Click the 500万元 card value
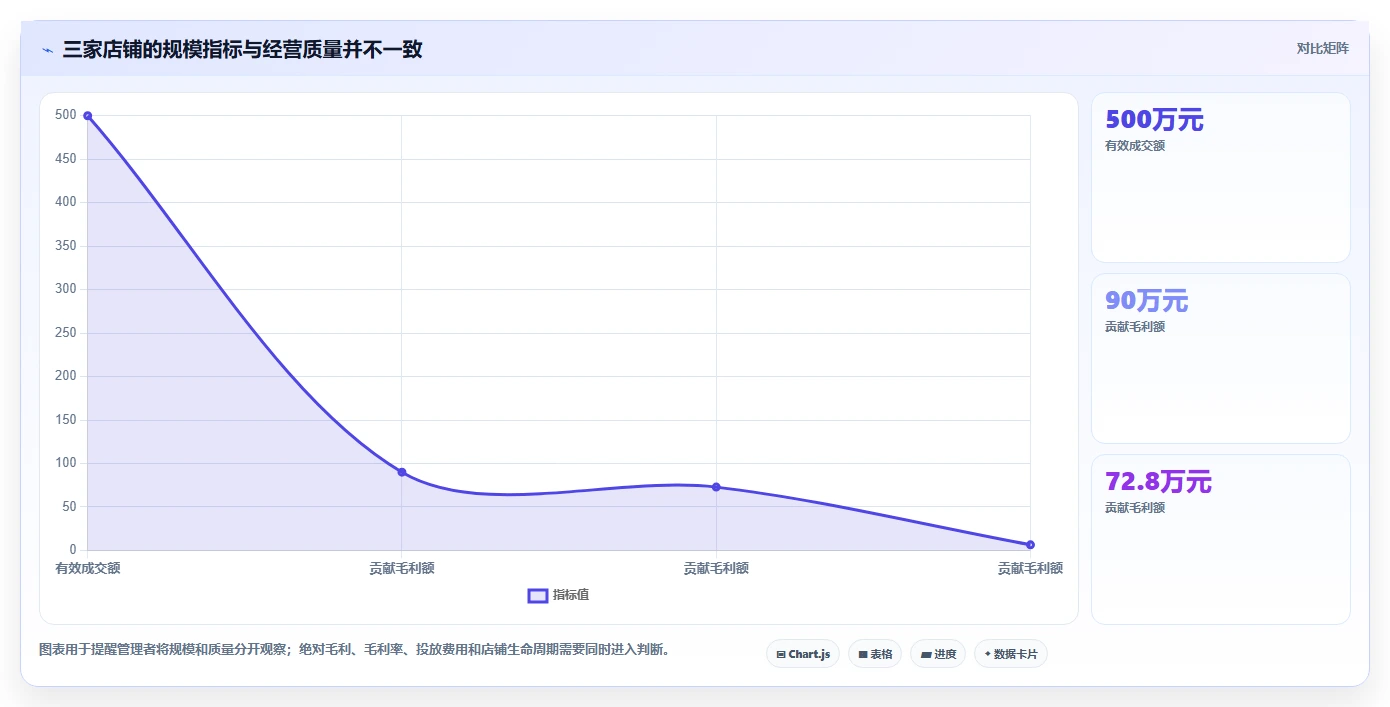The image size is (1390, 707). click(1154, 120)
